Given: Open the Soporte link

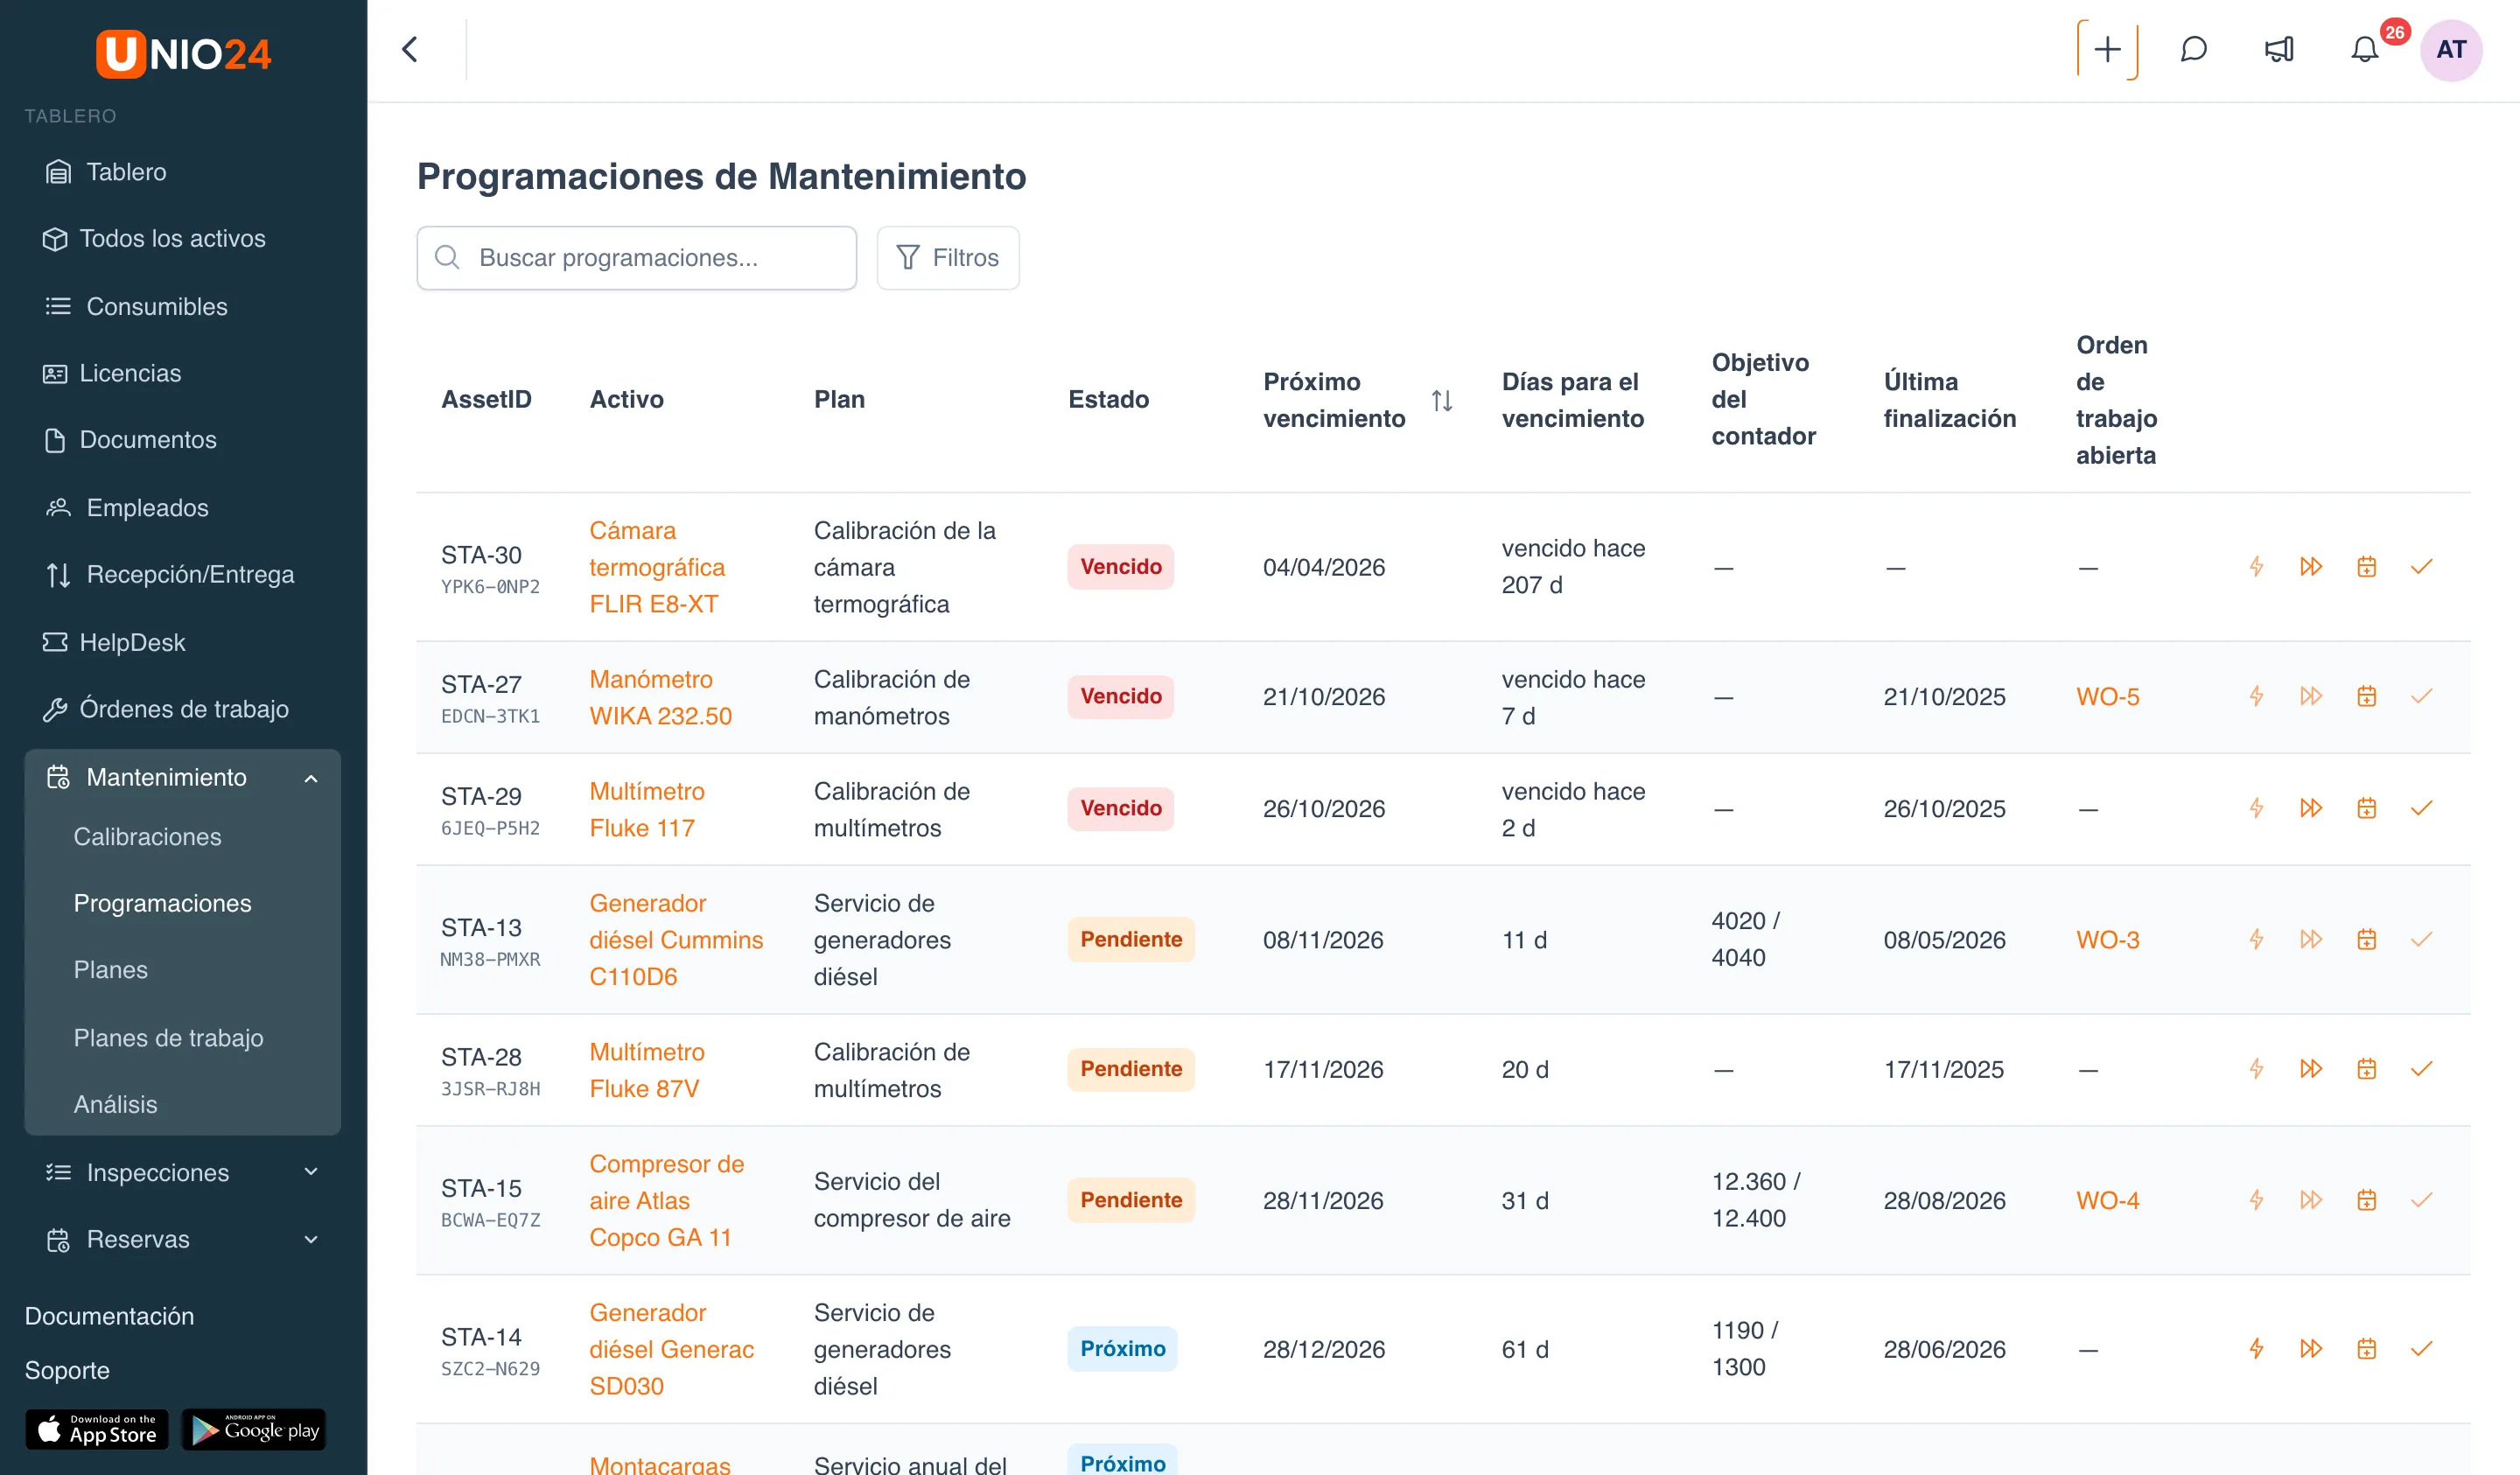Looking at the screenshot, I should click(67, 1370).
